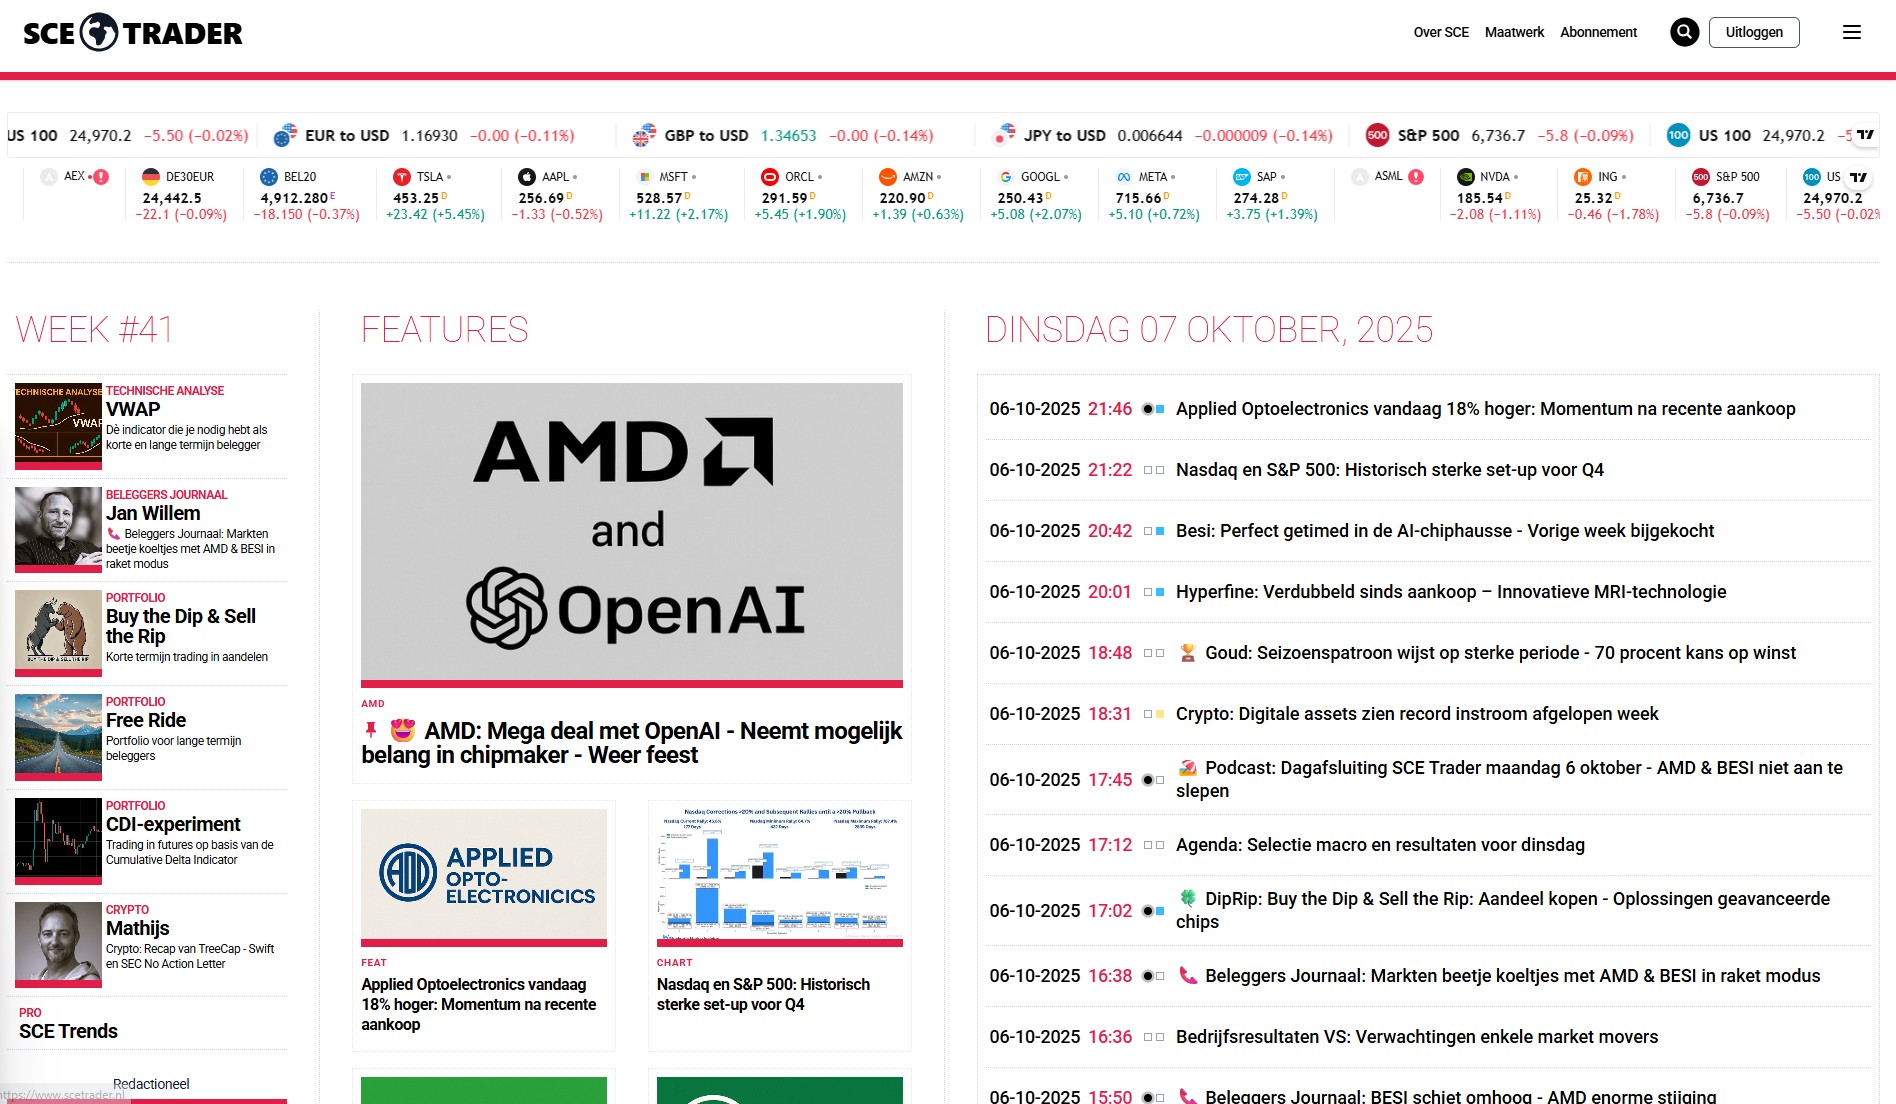Open the hamburger menu
The image size is (1896, 1104).
click(1851, 32)
